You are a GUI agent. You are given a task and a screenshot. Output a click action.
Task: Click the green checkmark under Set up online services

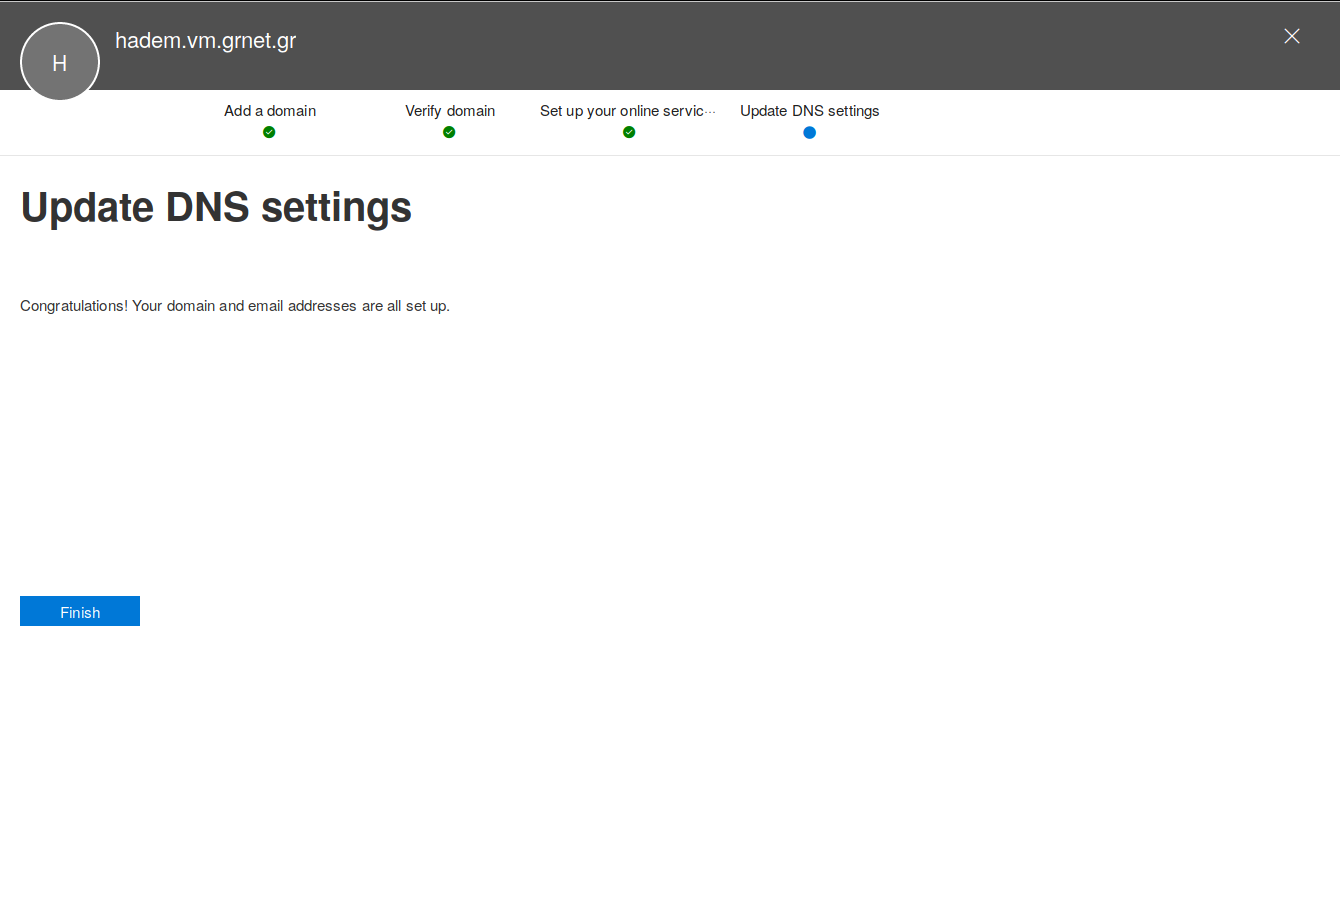629,132
